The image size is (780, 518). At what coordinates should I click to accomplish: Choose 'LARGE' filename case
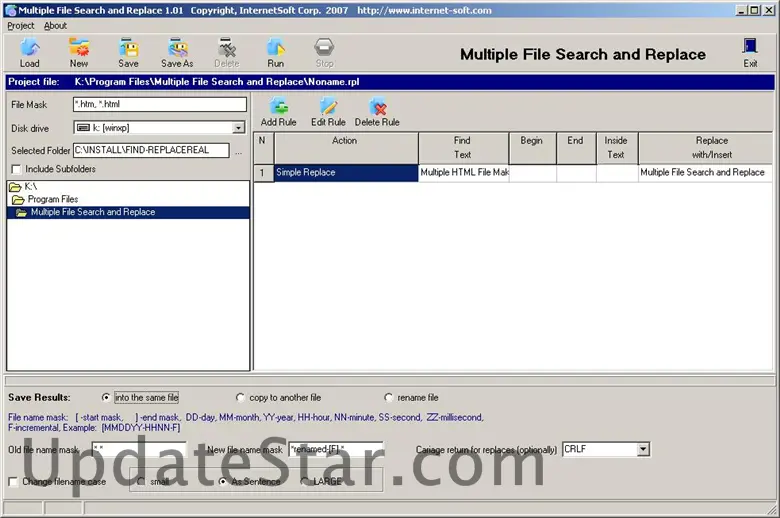tap(305, 482)
